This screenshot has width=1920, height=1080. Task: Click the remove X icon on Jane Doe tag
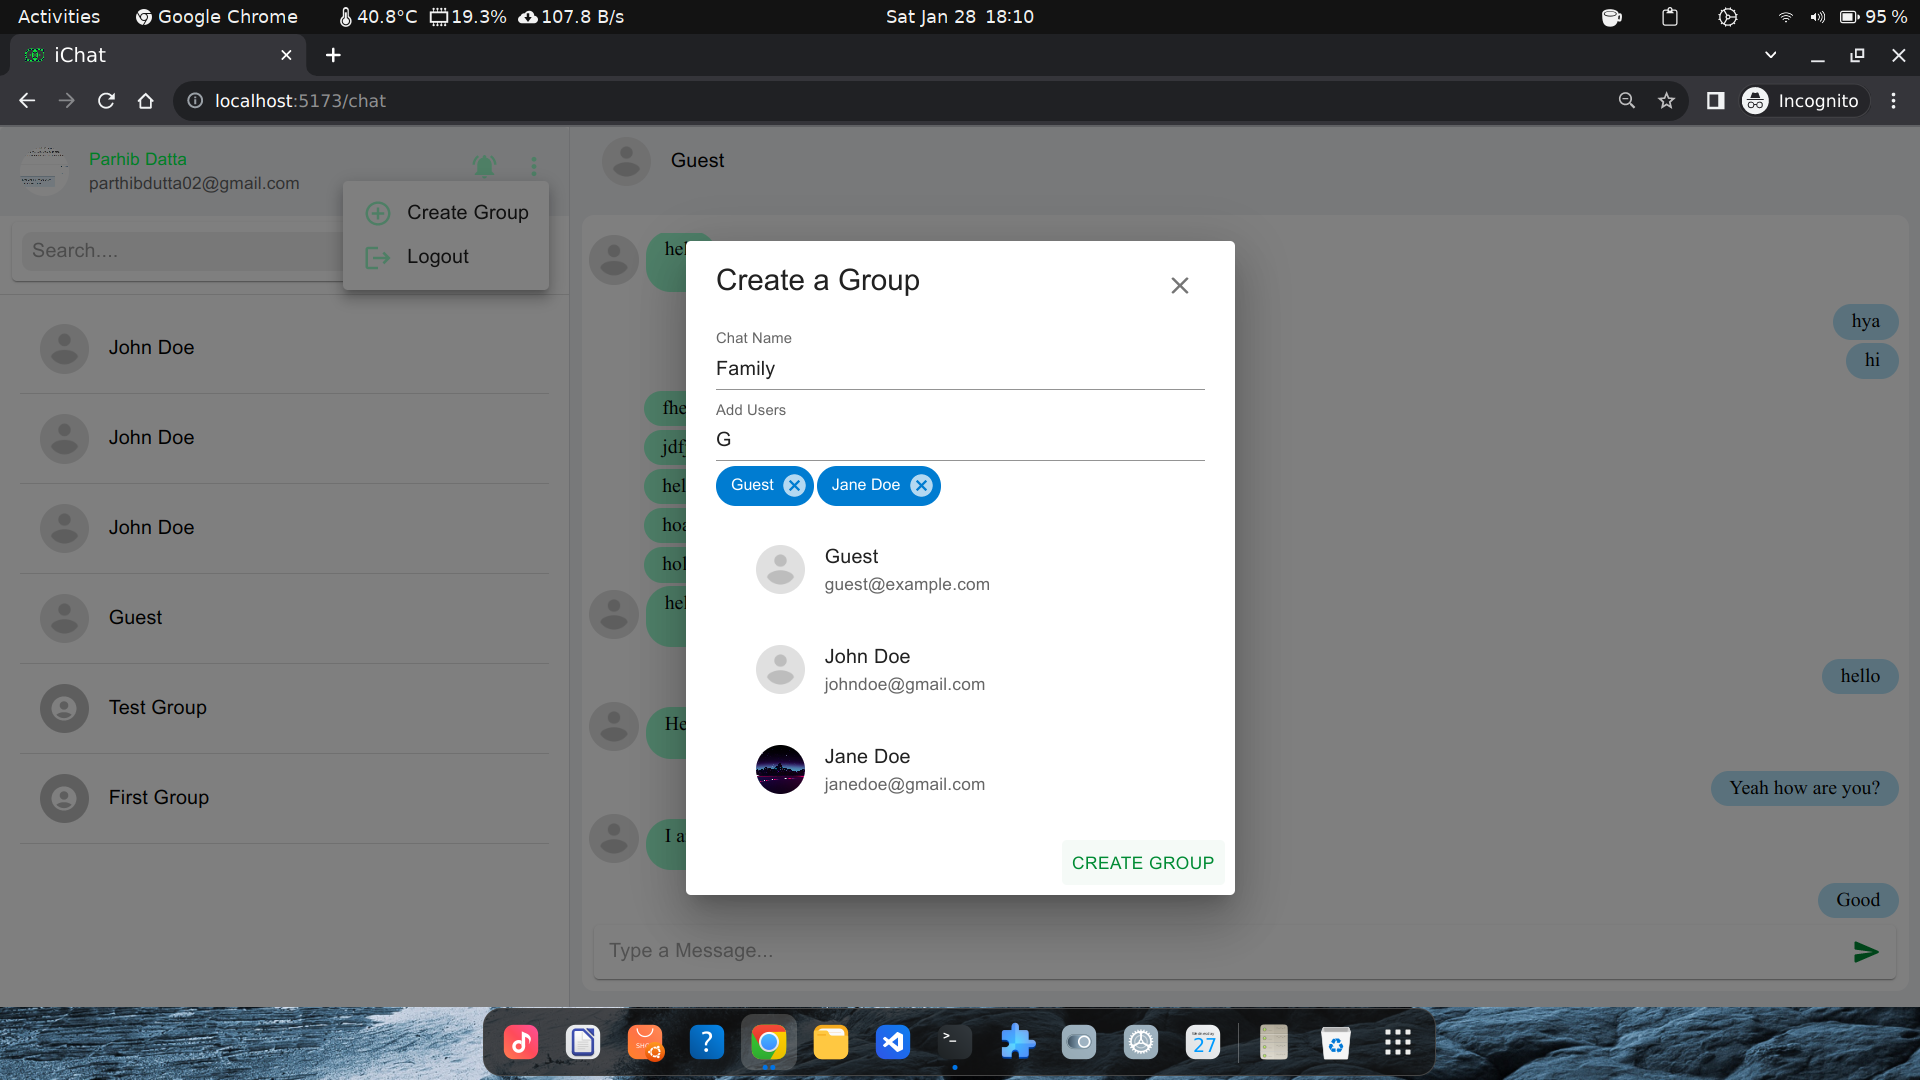[x=922, y=485]
